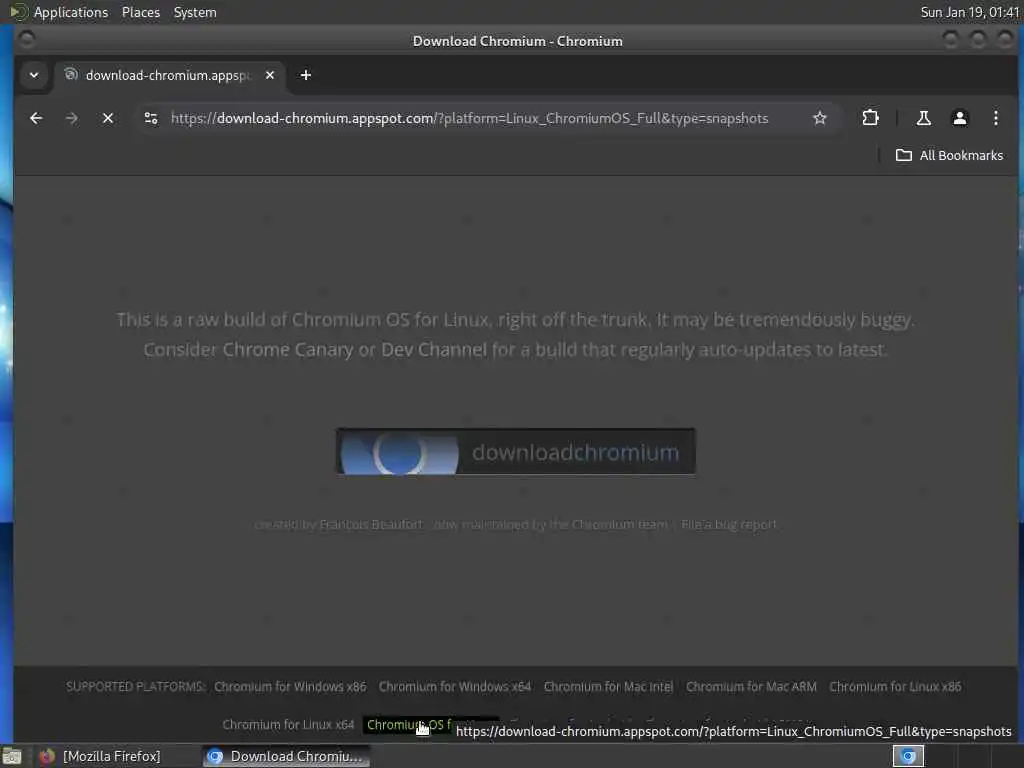
Task: Switch to Mozilla Firefox in taskbar
Action: coord(101,756)
